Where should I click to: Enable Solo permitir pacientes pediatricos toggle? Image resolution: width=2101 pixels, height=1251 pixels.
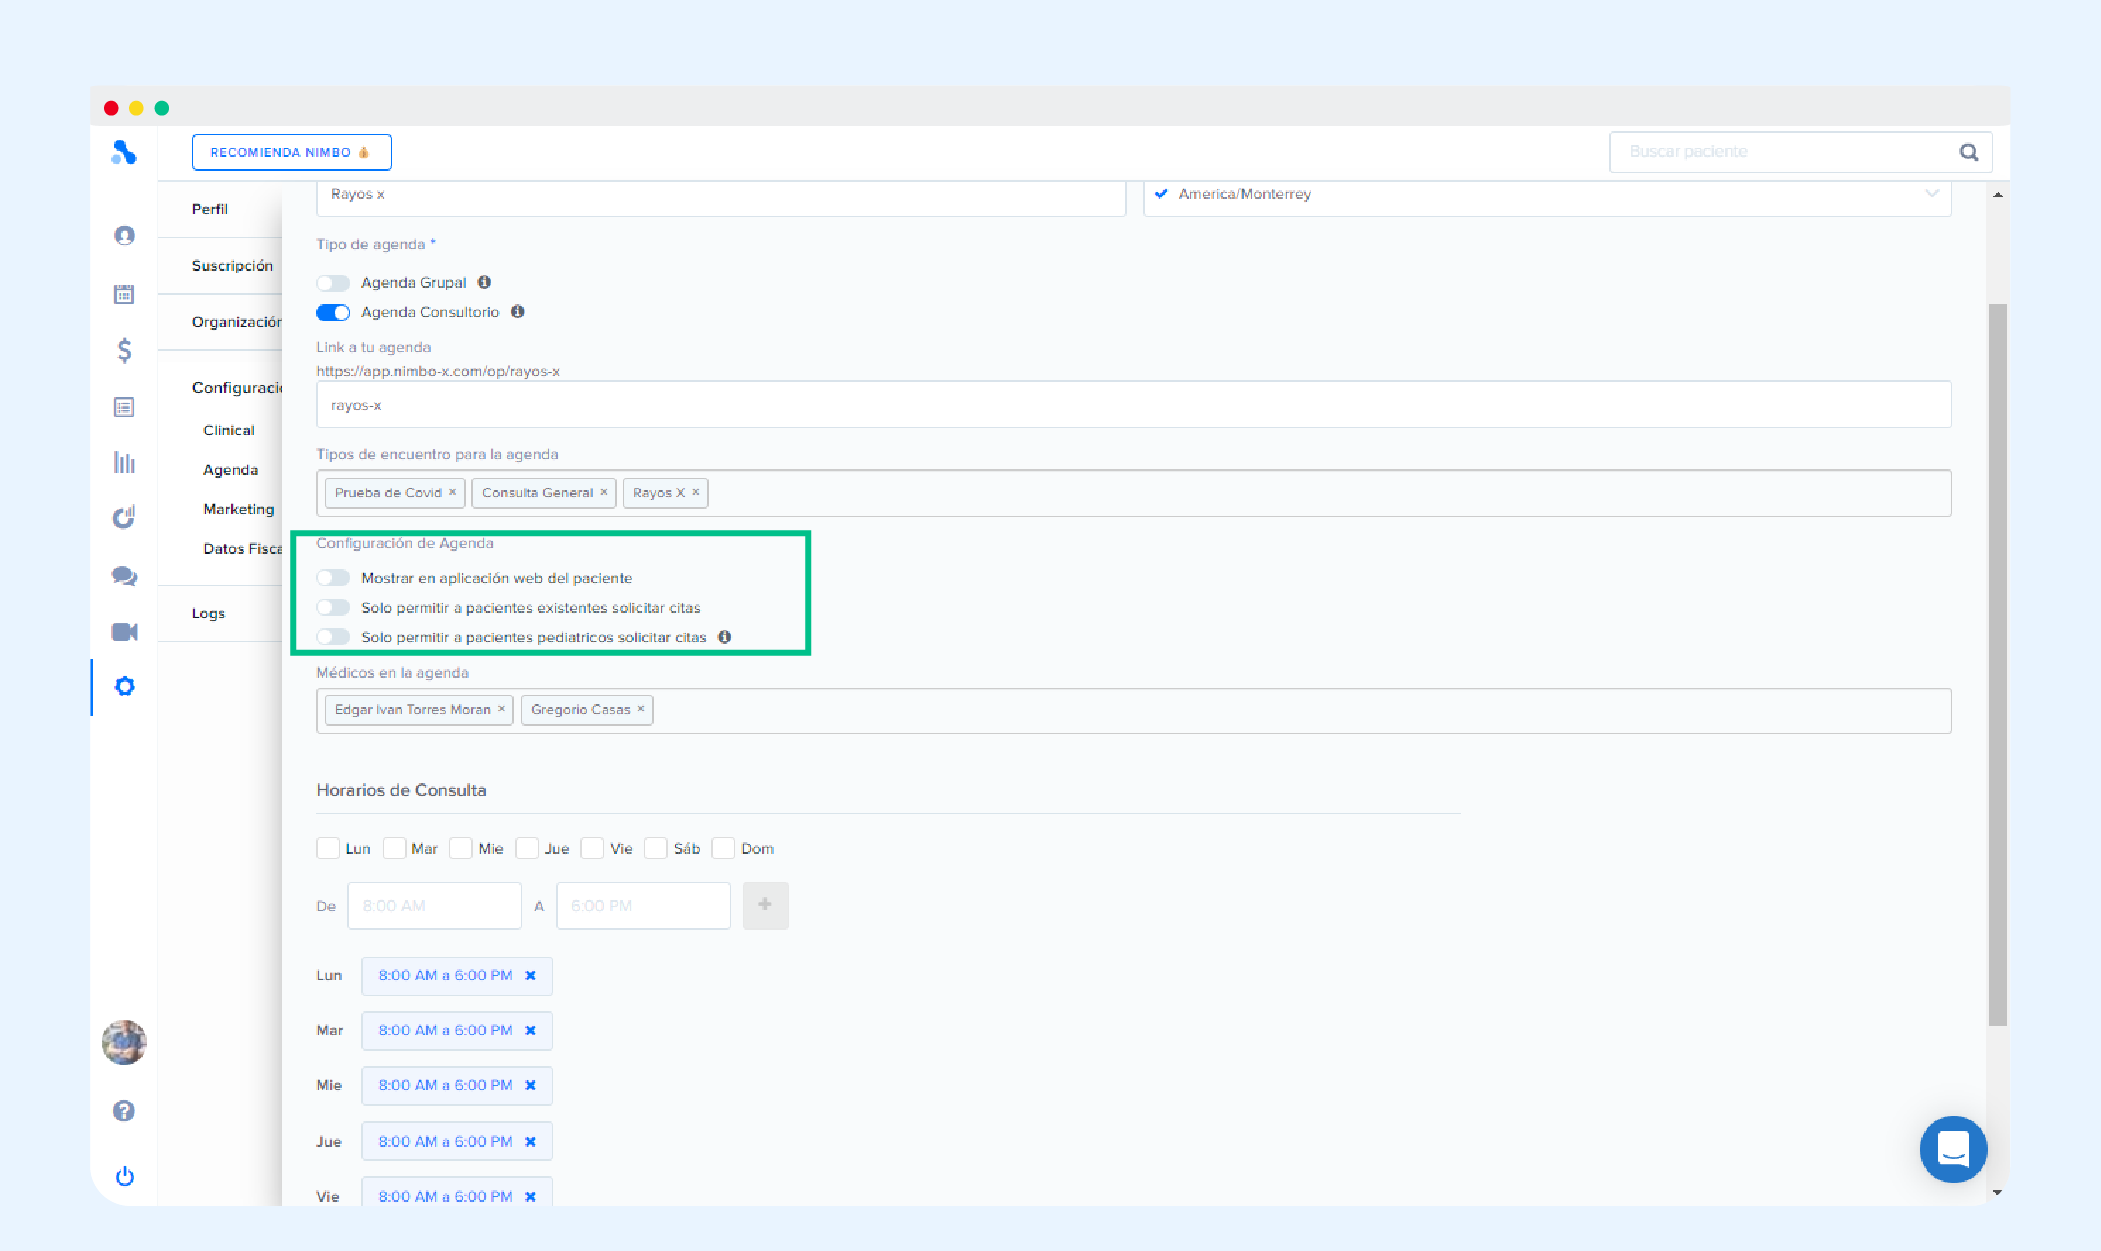coord(333,637)
